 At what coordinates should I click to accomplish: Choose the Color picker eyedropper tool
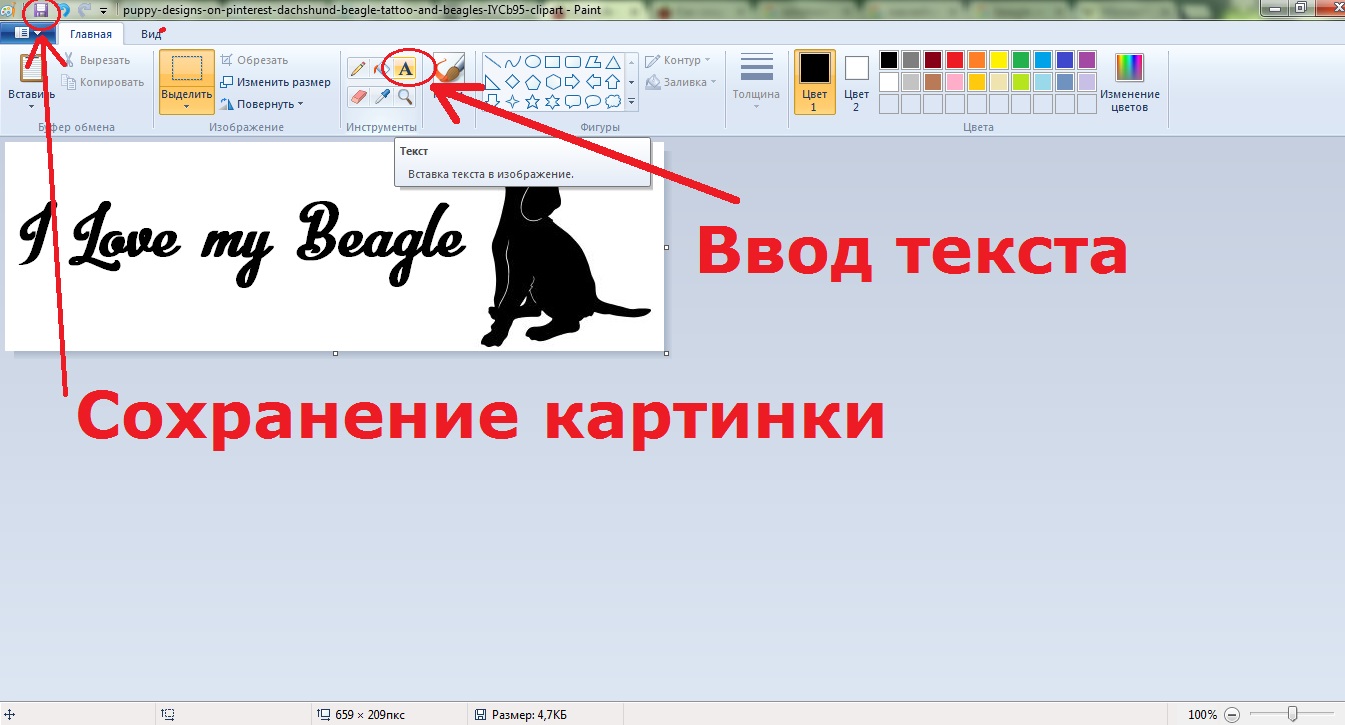tap(381, 97)
